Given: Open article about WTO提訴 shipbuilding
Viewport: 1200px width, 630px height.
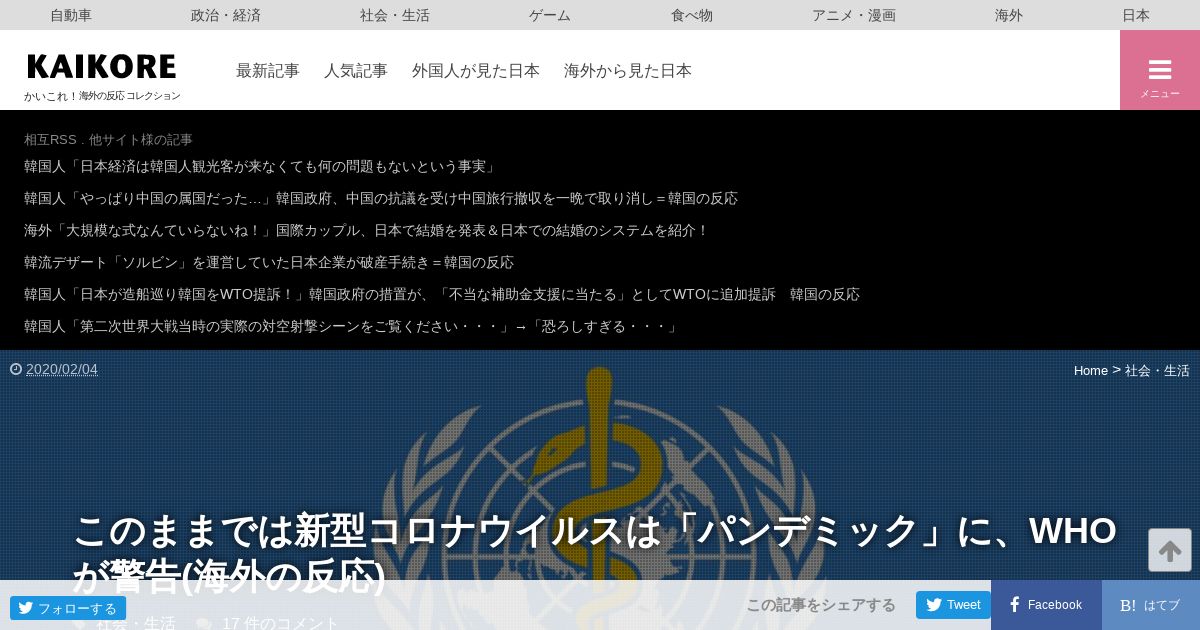Looking at the screenshot, I should point(442,294).
